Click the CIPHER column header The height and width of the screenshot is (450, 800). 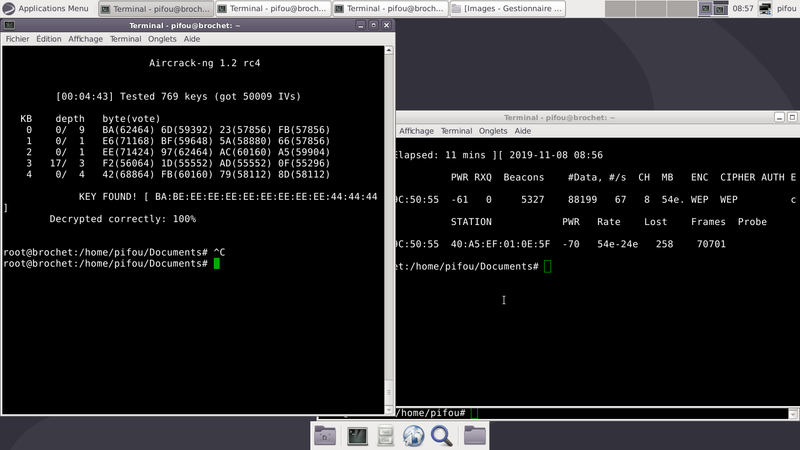[737, 178]
